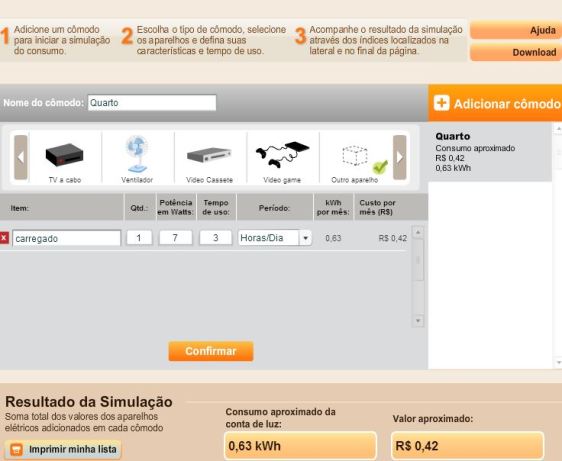Click the Download button
The width and height of the screenshot is (562, 461).
point(516,52)
